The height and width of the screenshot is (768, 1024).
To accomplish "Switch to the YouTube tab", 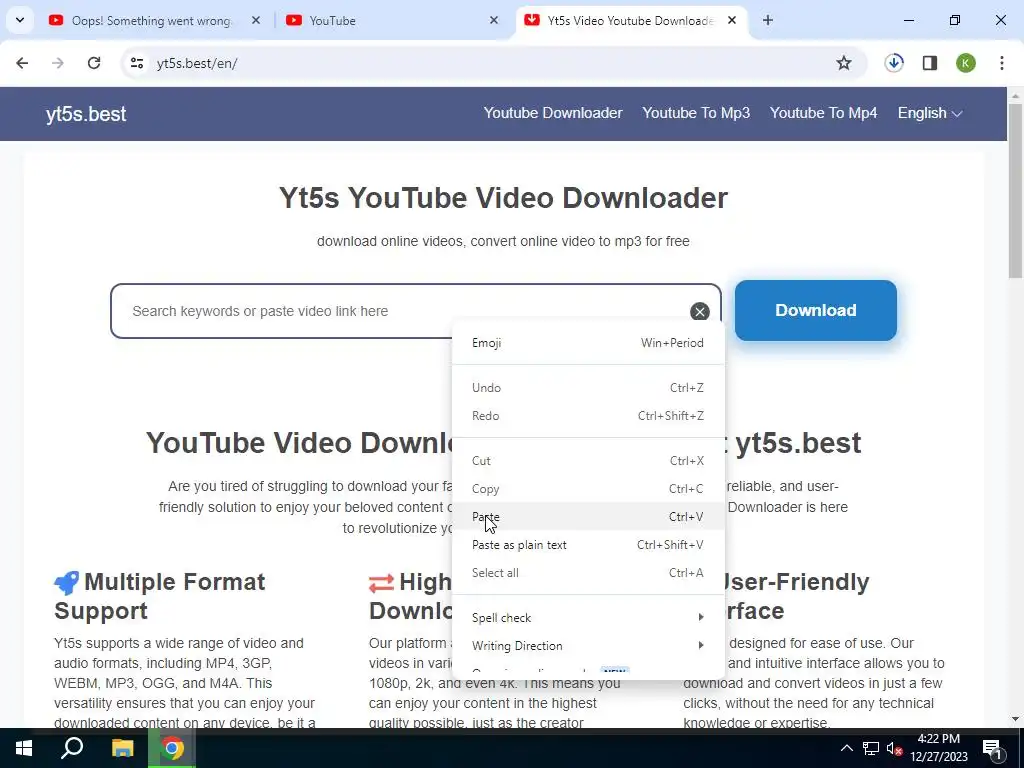I will click(392, 21).
